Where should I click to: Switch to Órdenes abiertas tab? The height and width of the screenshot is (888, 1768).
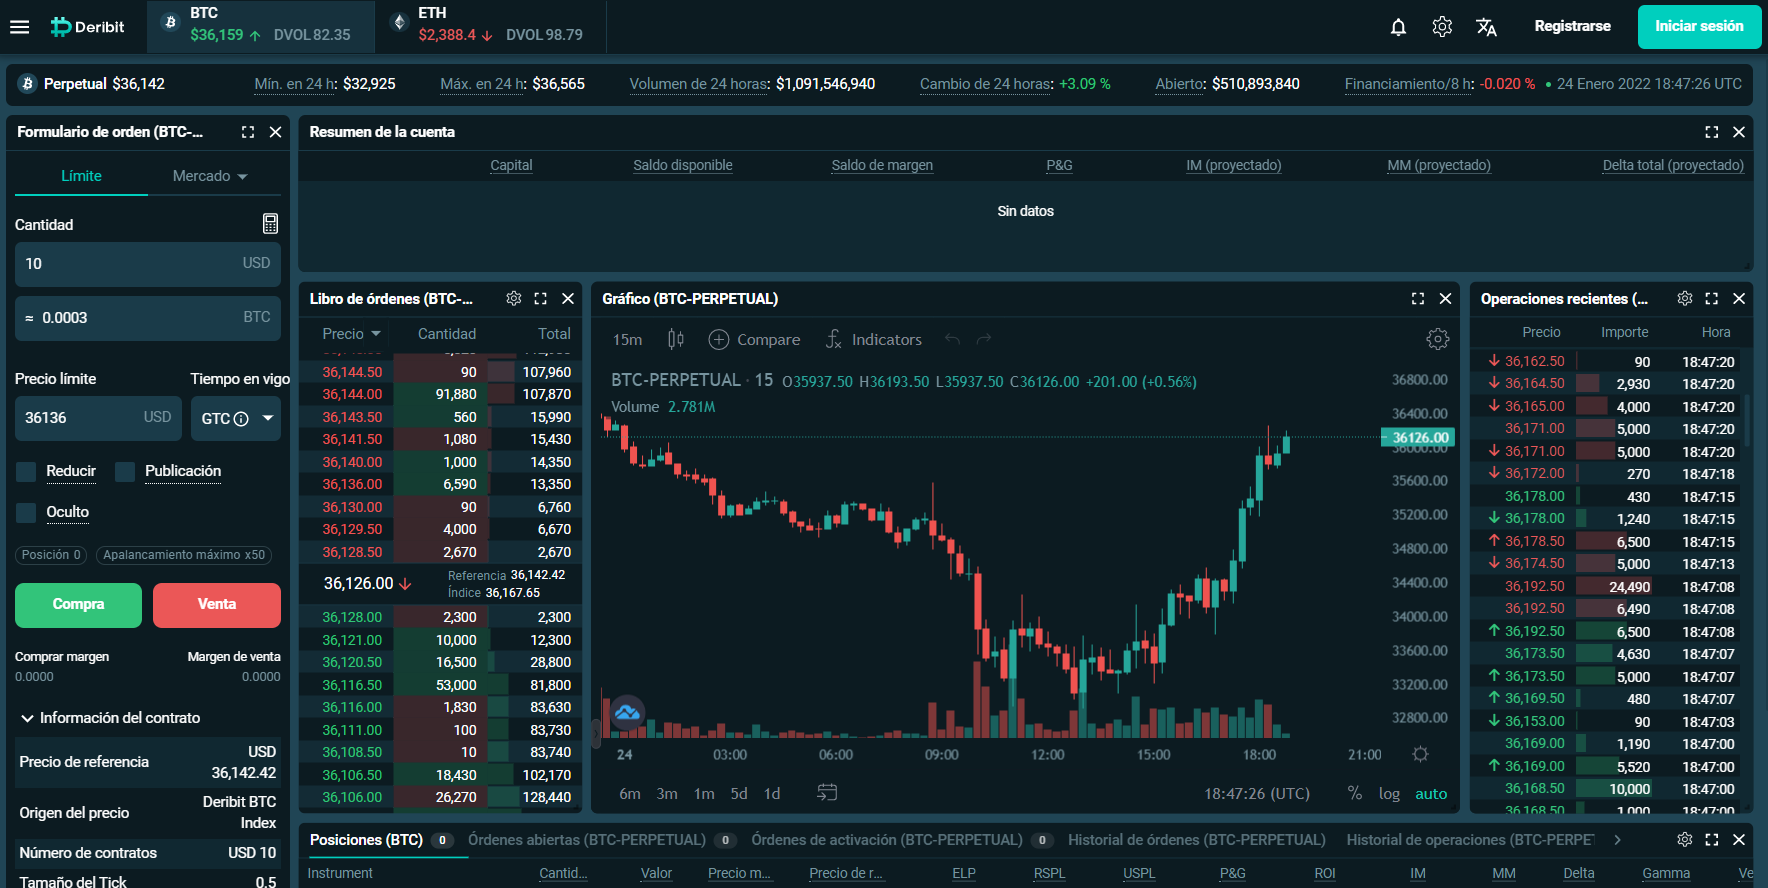(x=587, y=840)
